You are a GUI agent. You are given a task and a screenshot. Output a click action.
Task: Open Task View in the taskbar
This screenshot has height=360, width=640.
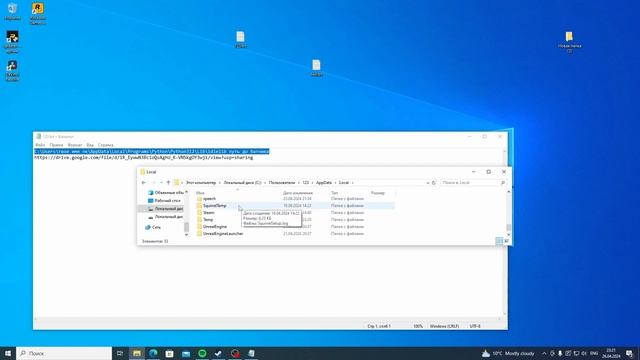(120, 353)
